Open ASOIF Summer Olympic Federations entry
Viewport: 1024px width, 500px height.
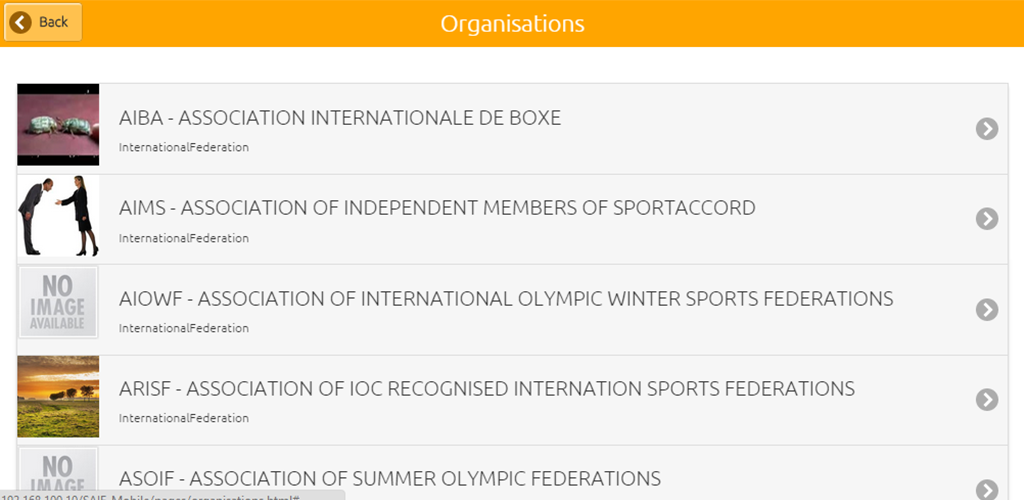point(390,478)
